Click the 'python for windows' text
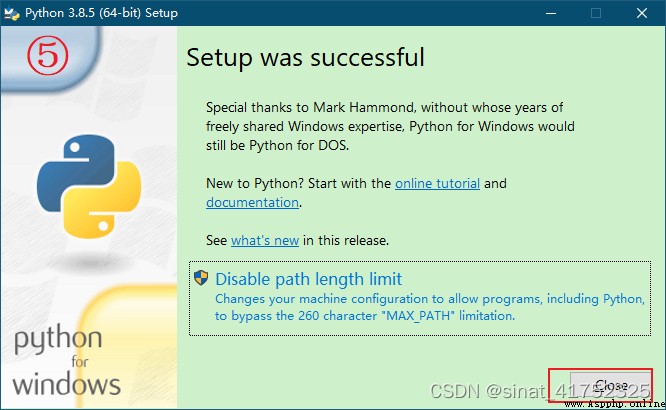This screenshot has width=666, height=410. [x=67, y=360]
